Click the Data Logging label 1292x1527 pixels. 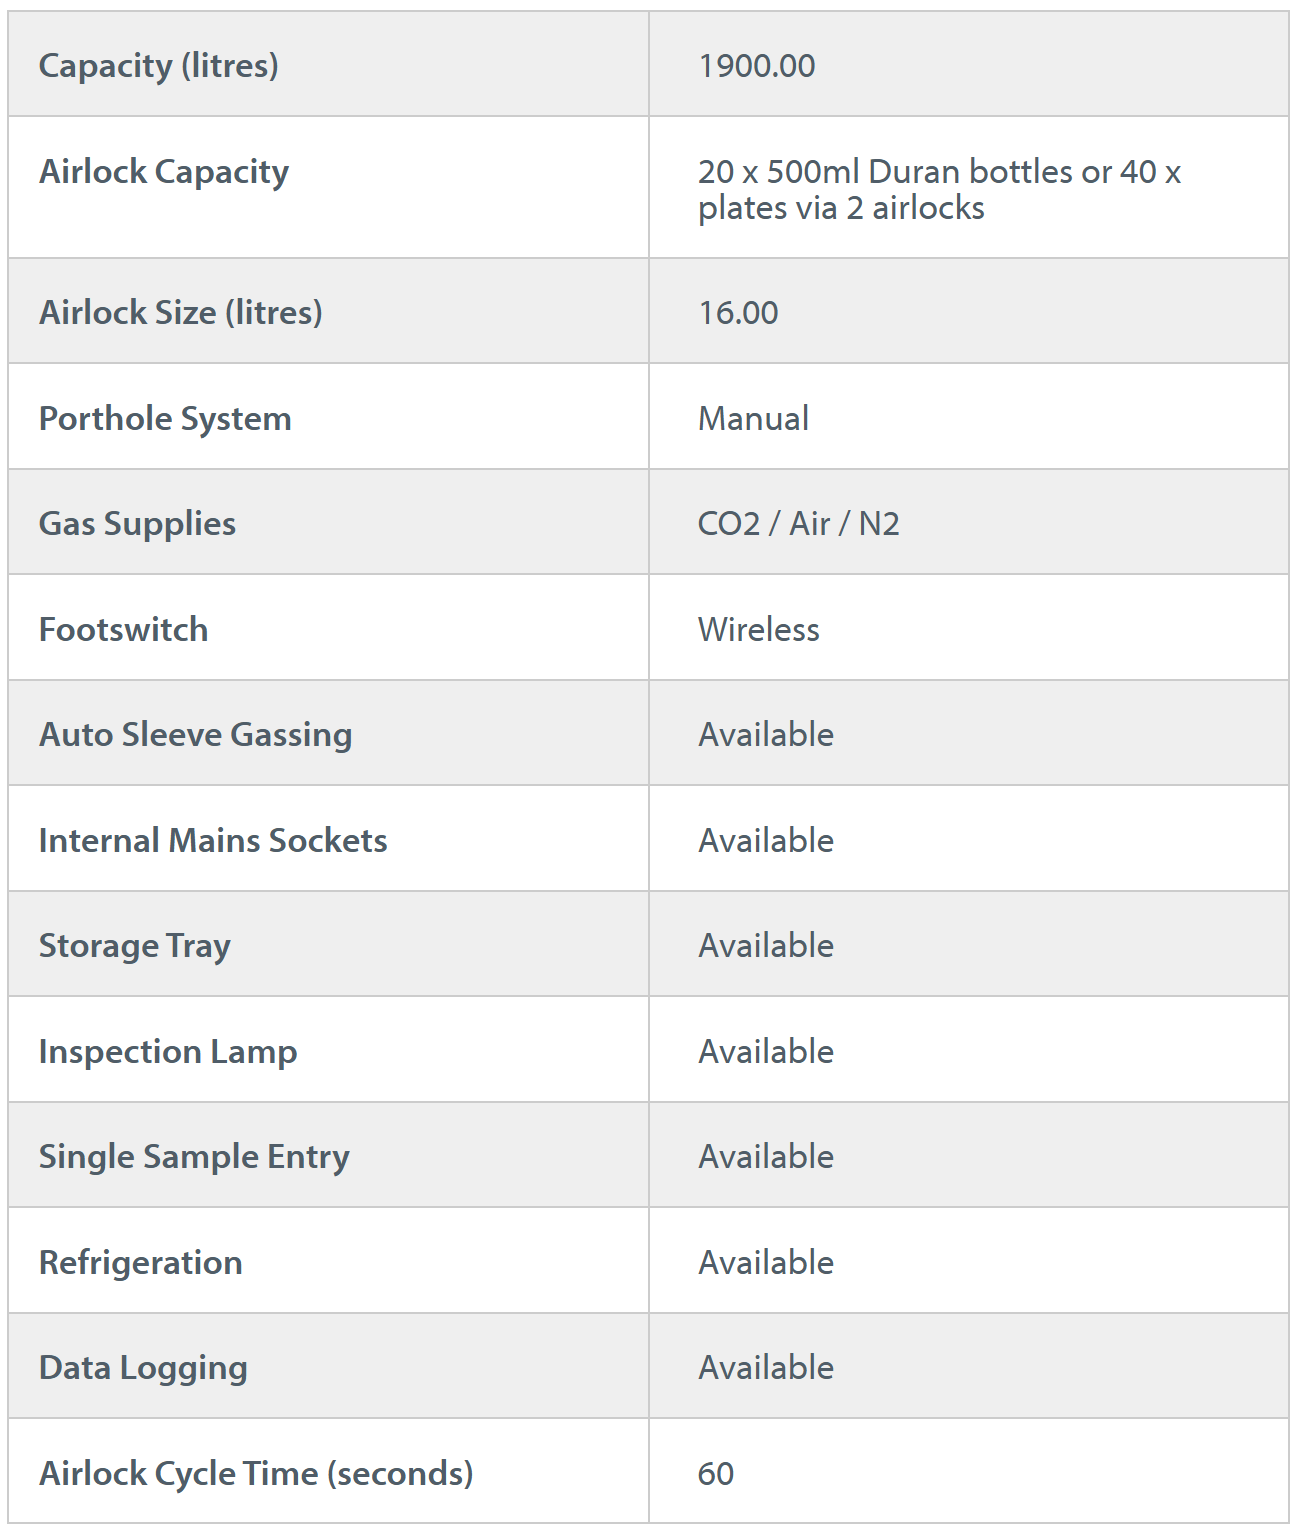143,1368
